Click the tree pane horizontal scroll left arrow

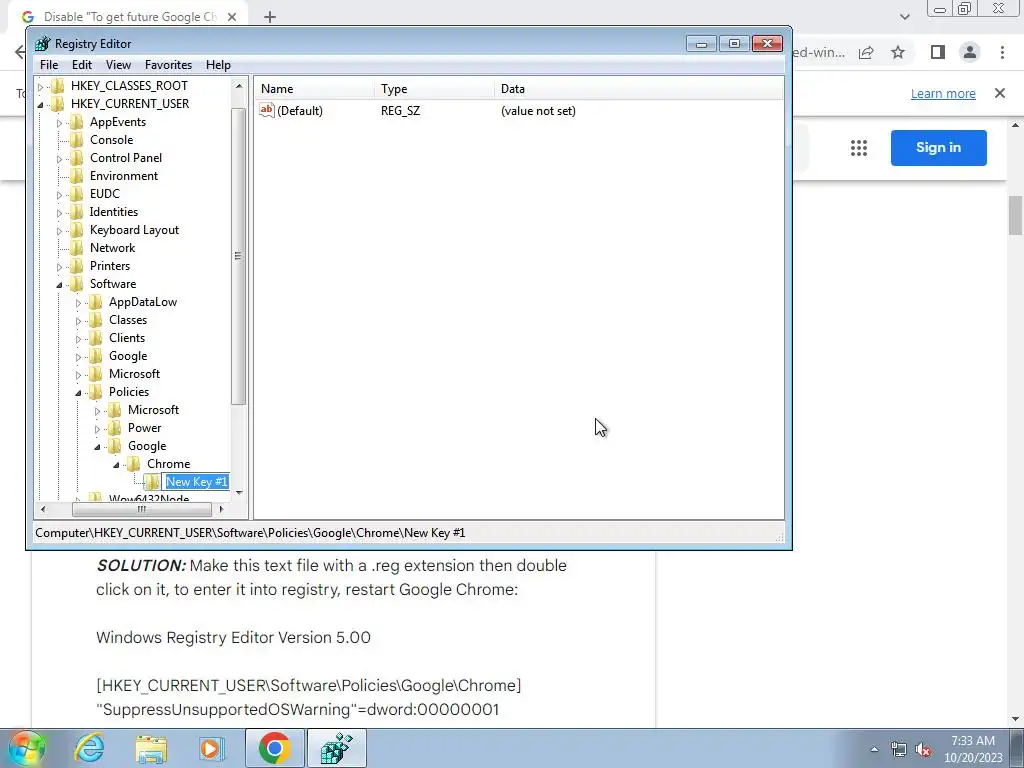tap(43, 509)
